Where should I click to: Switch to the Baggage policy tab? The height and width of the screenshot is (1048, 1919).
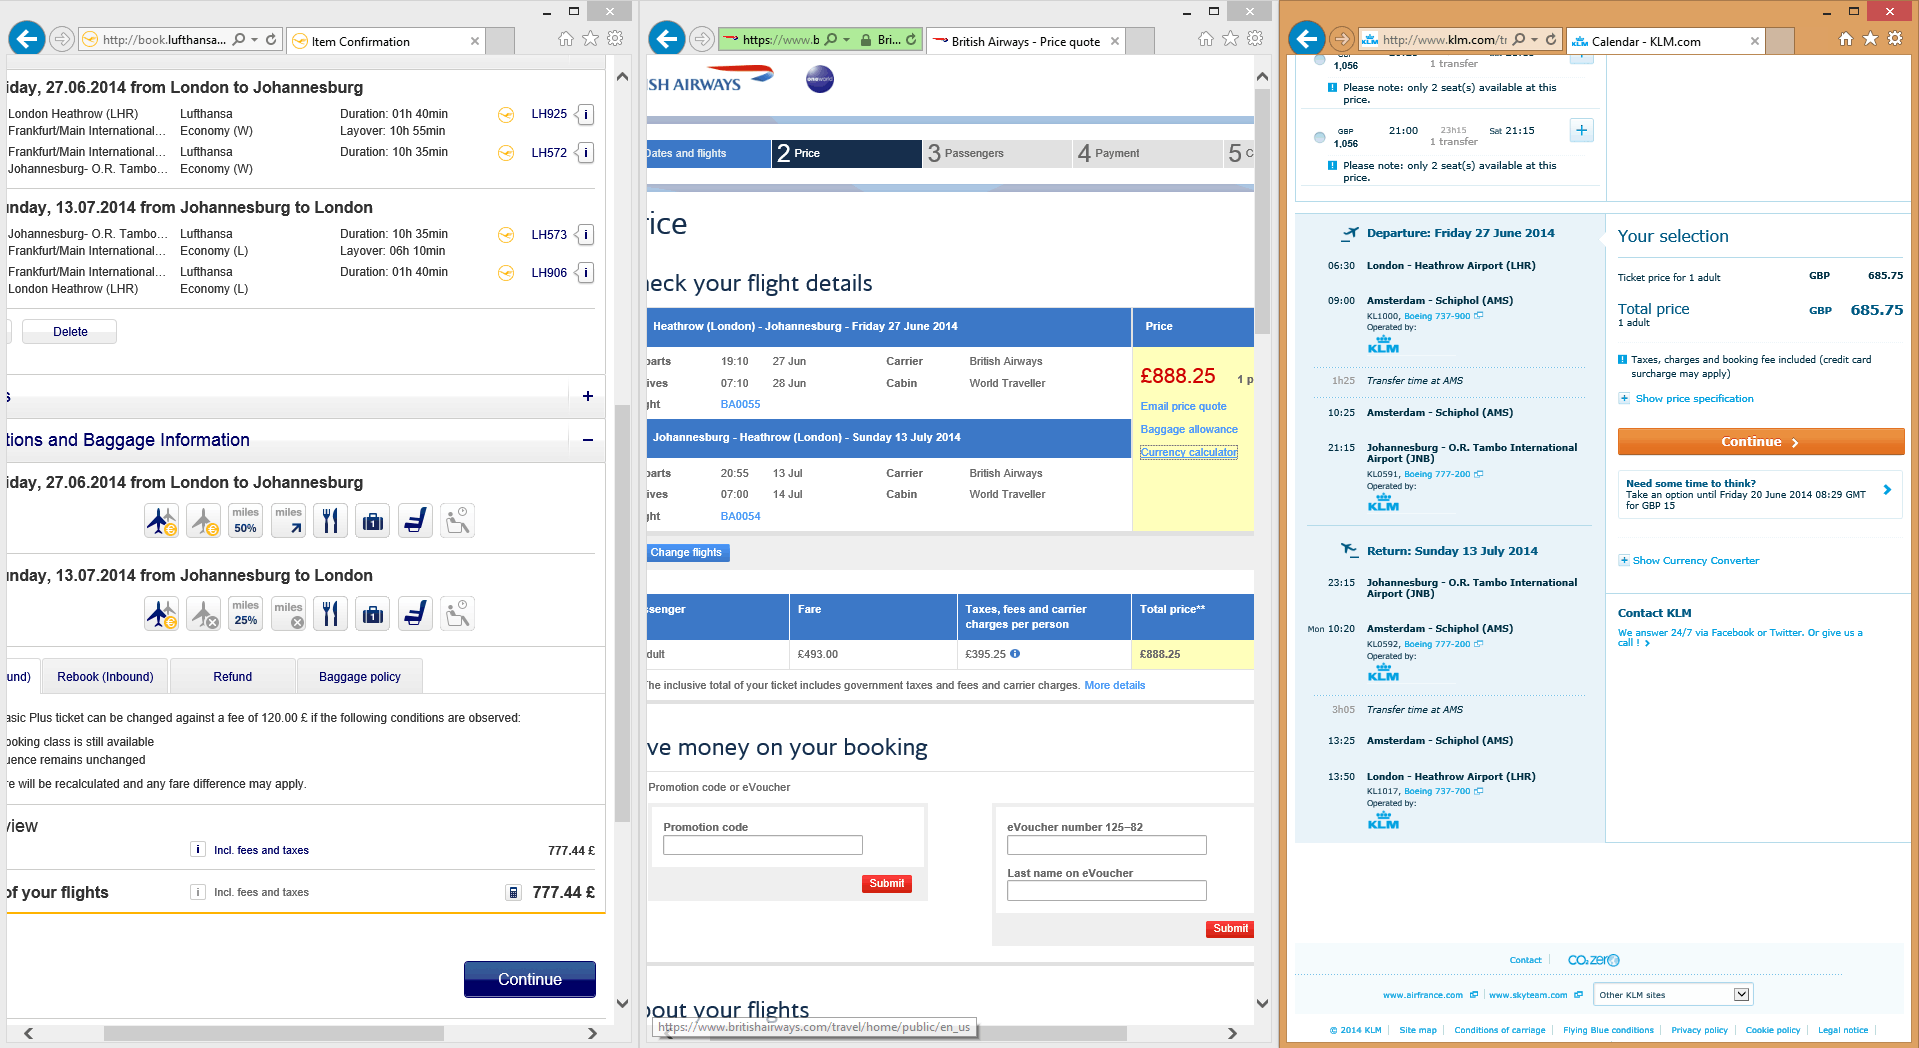coord(360,677)
